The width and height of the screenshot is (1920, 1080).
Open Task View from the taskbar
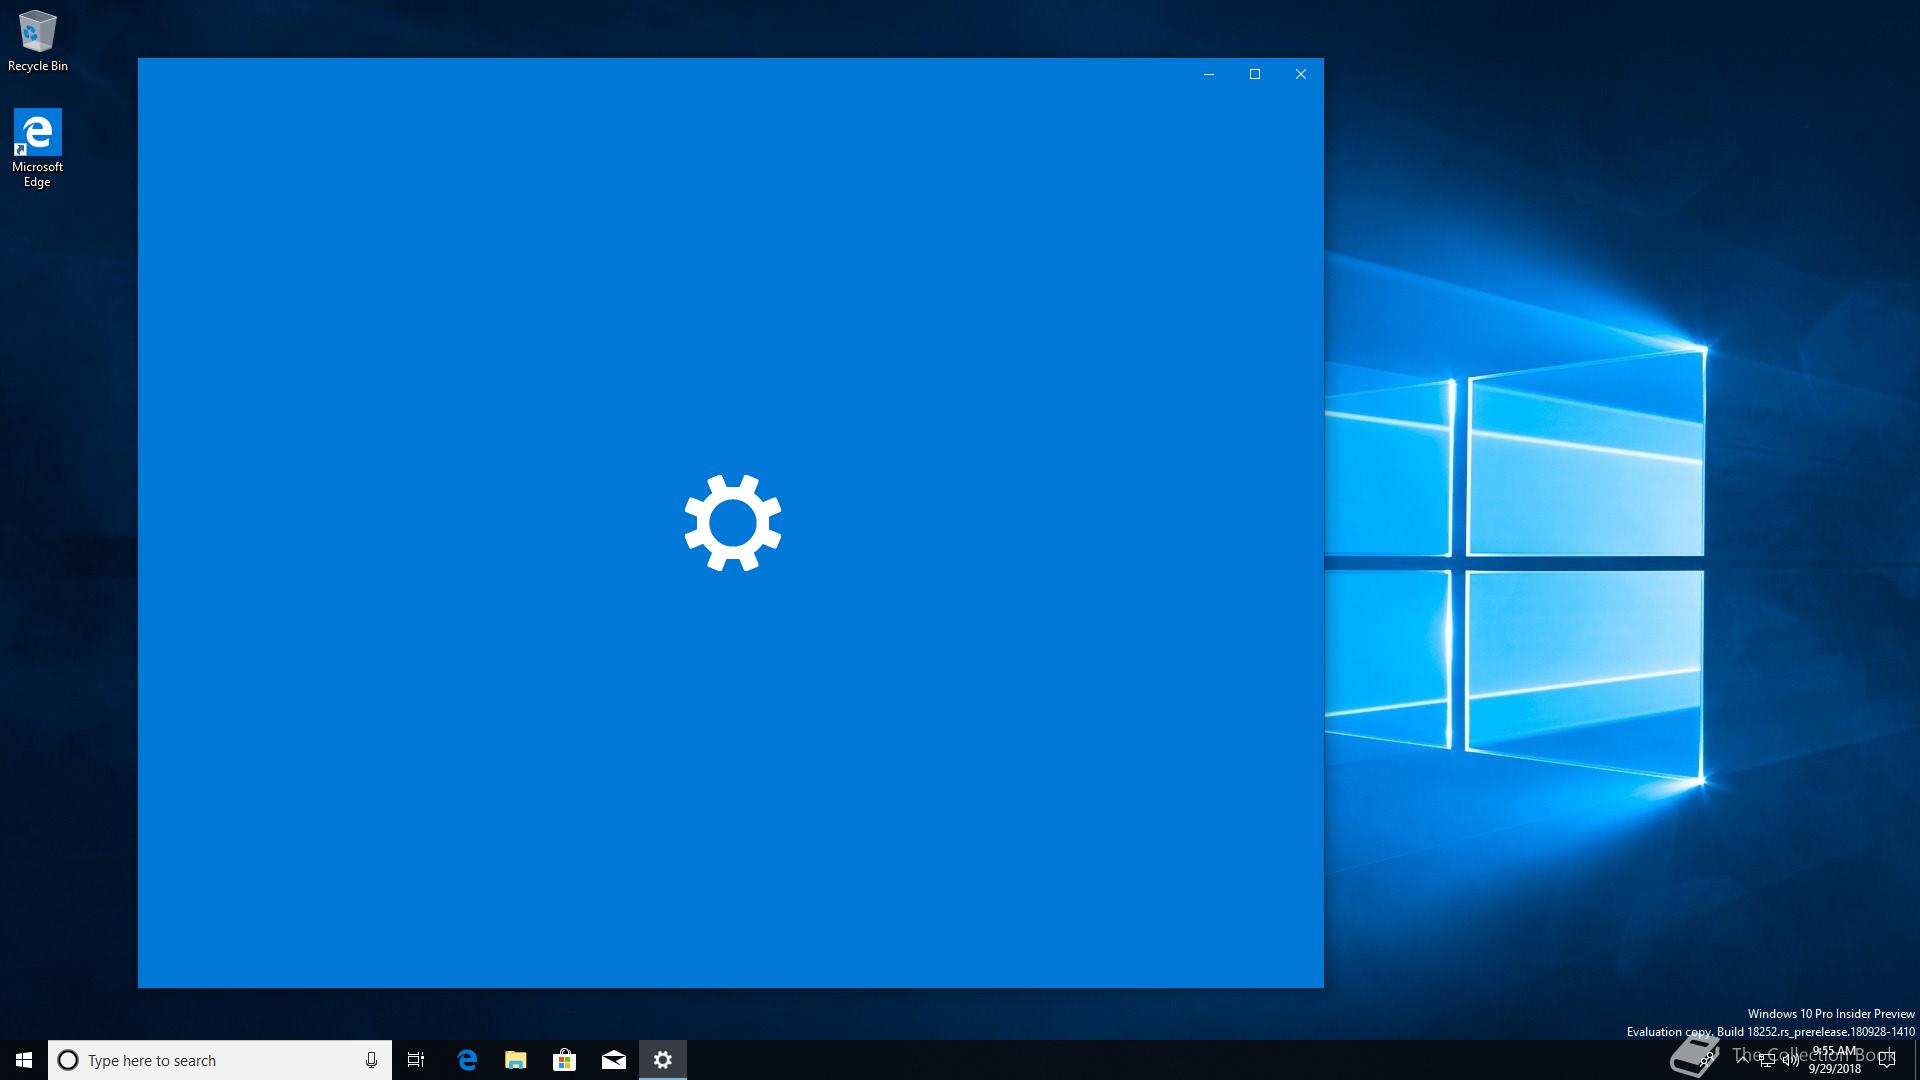(x=416, y=1060)
